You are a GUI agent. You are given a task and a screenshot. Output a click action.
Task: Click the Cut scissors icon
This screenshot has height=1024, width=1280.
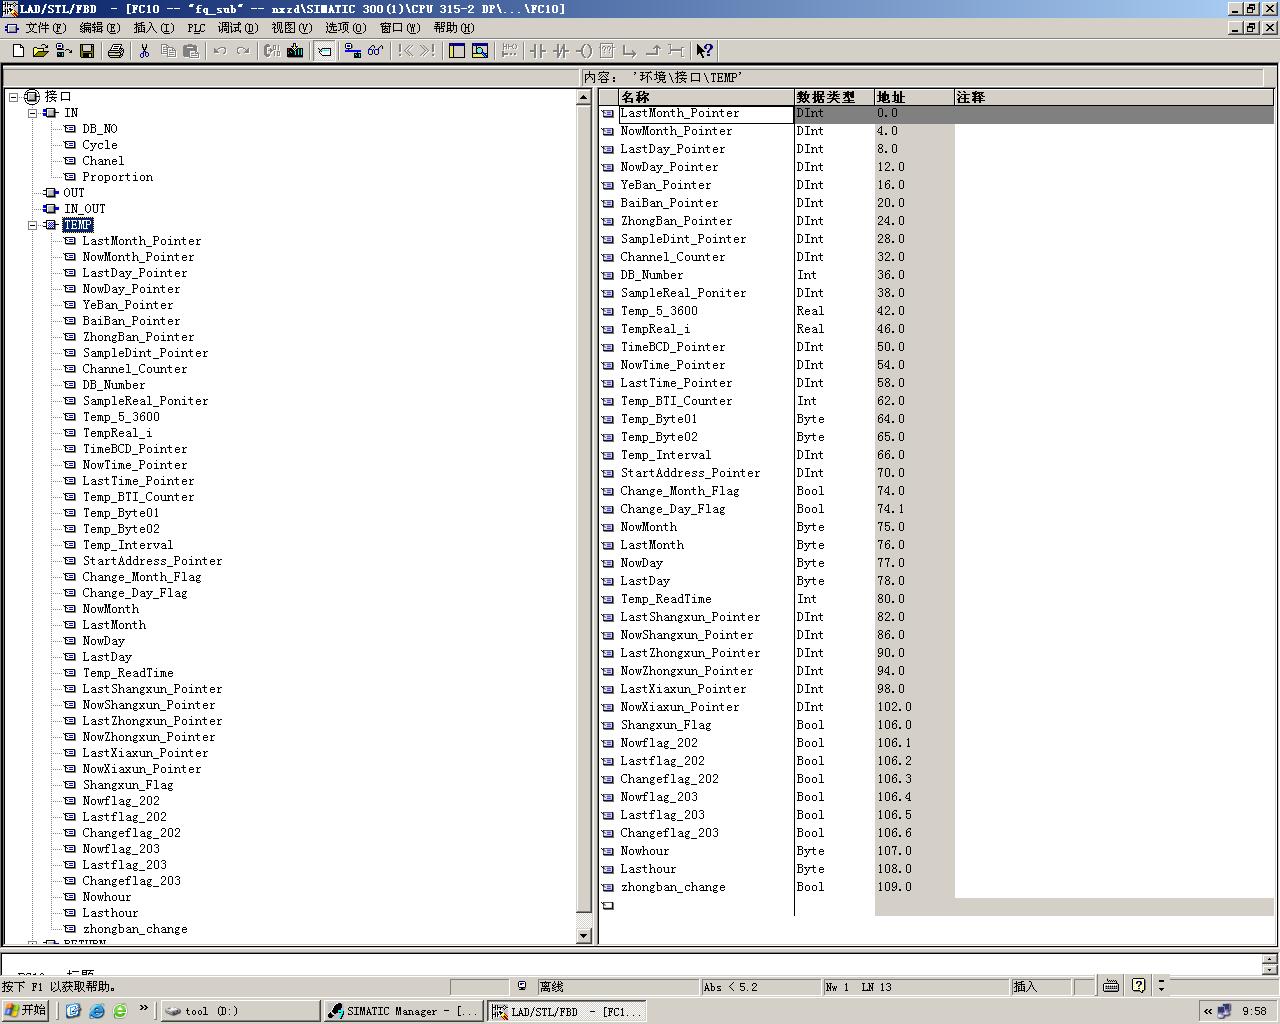(144, 51)
